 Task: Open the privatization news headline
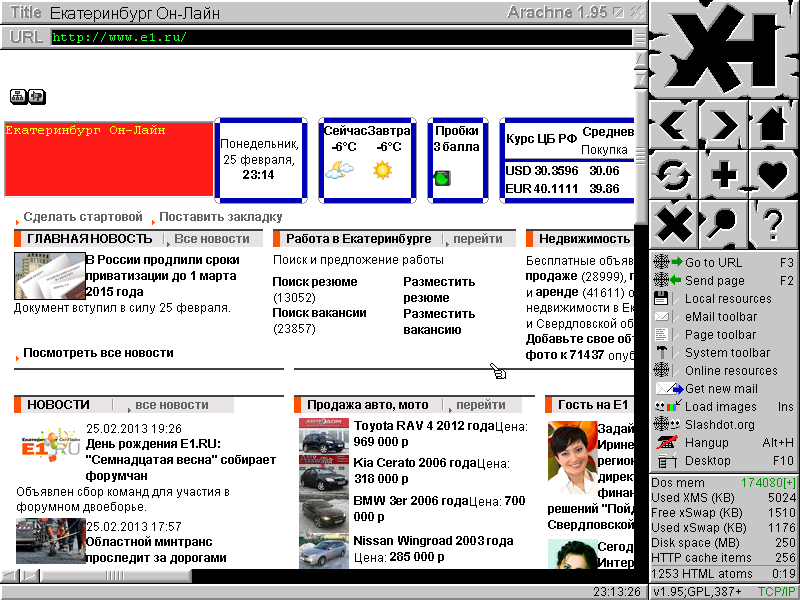coord(162,276)
